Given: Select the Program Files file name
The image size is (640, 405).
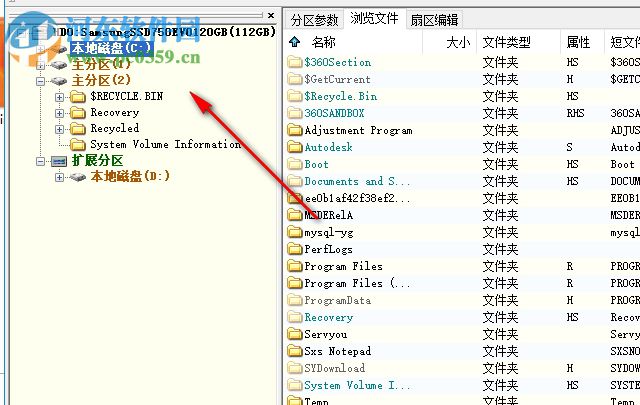Looking at the screenshot, I should (x=344, y=266).
